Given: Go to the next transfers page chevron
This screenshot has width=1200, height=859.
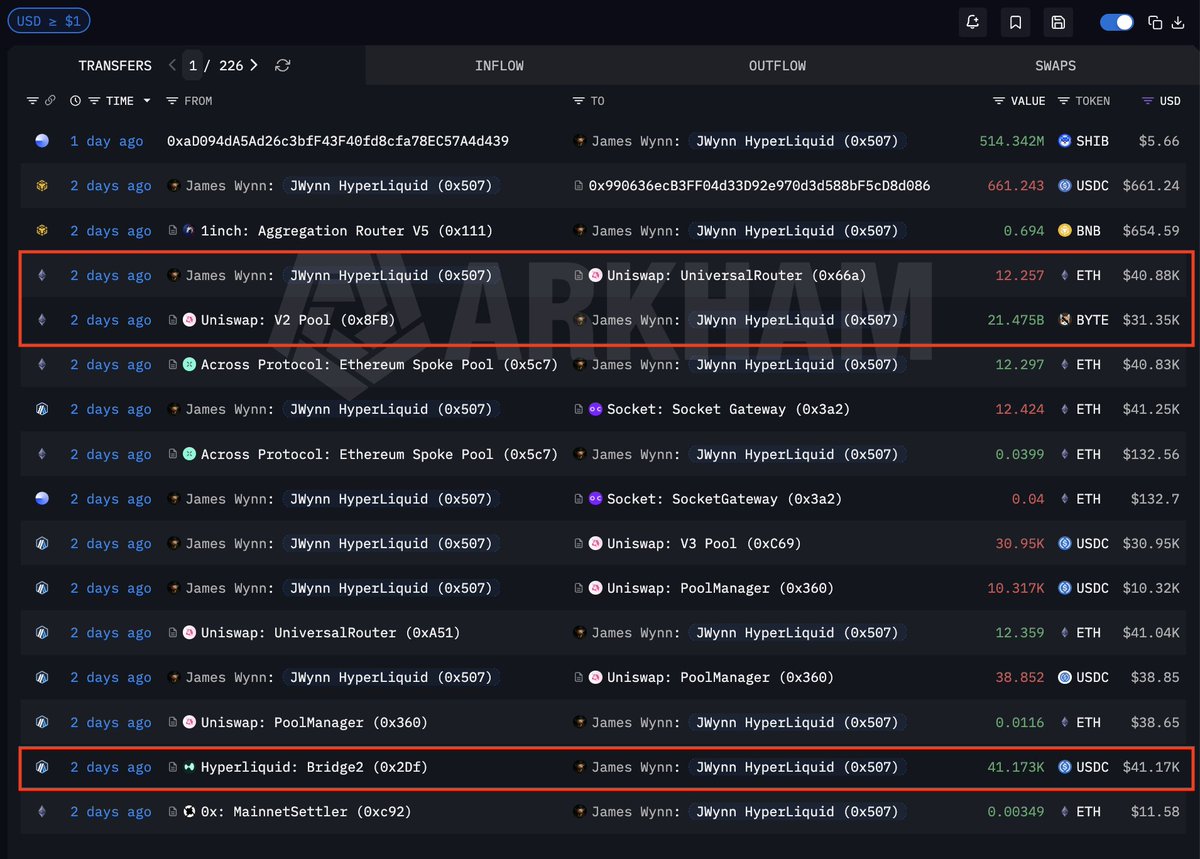Looking at the screenshot, I should 254,65.
